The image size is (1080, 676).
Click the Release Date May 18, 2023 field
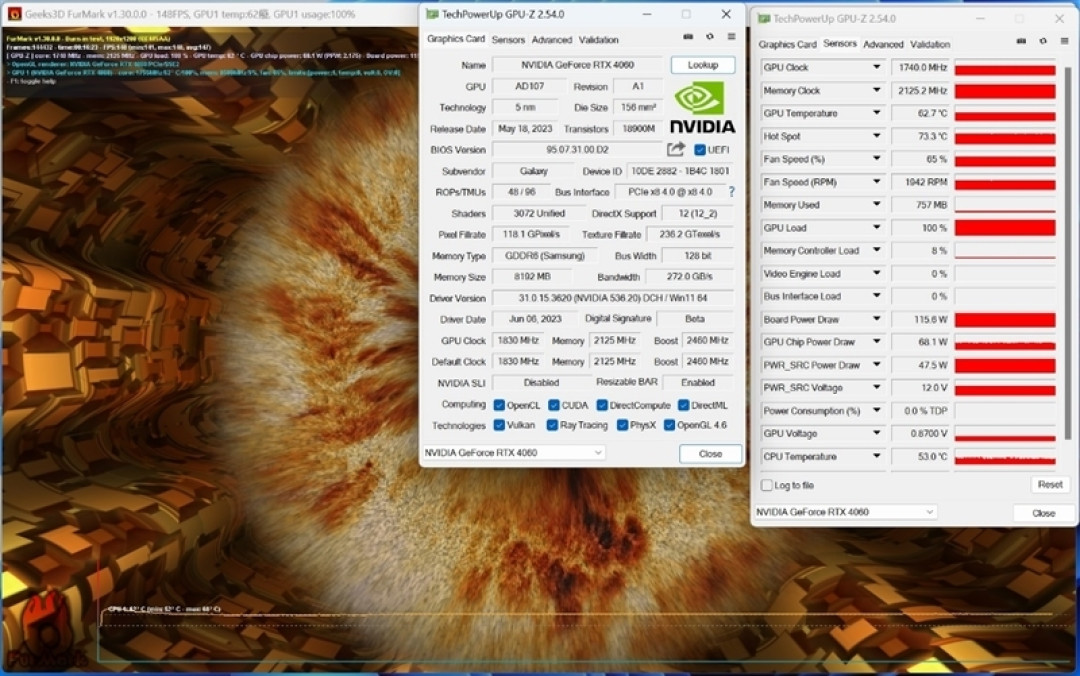pyautogui.click(x=525, y=128)
